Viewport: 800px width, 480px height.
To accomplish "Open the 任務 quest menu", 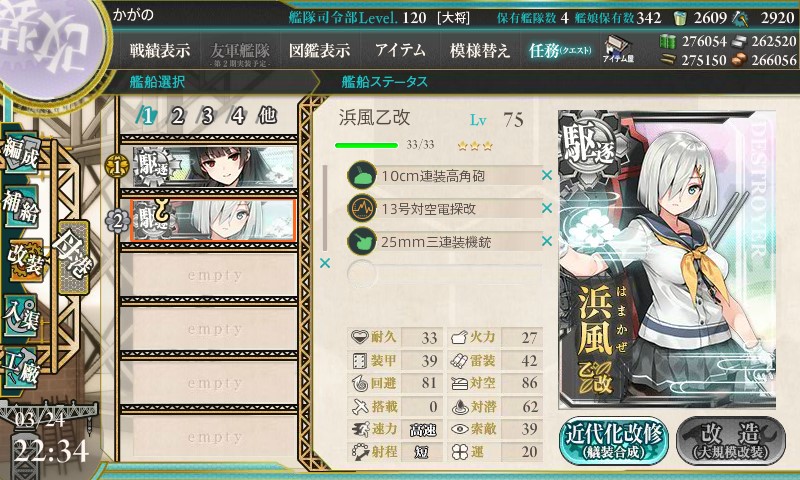I will (560, 50).
